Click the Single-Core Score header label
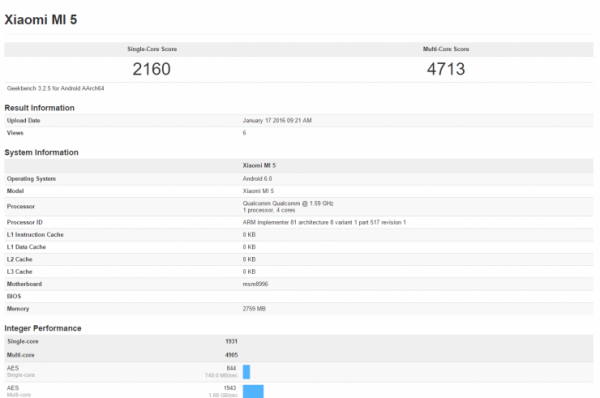 tap(152, 49)
